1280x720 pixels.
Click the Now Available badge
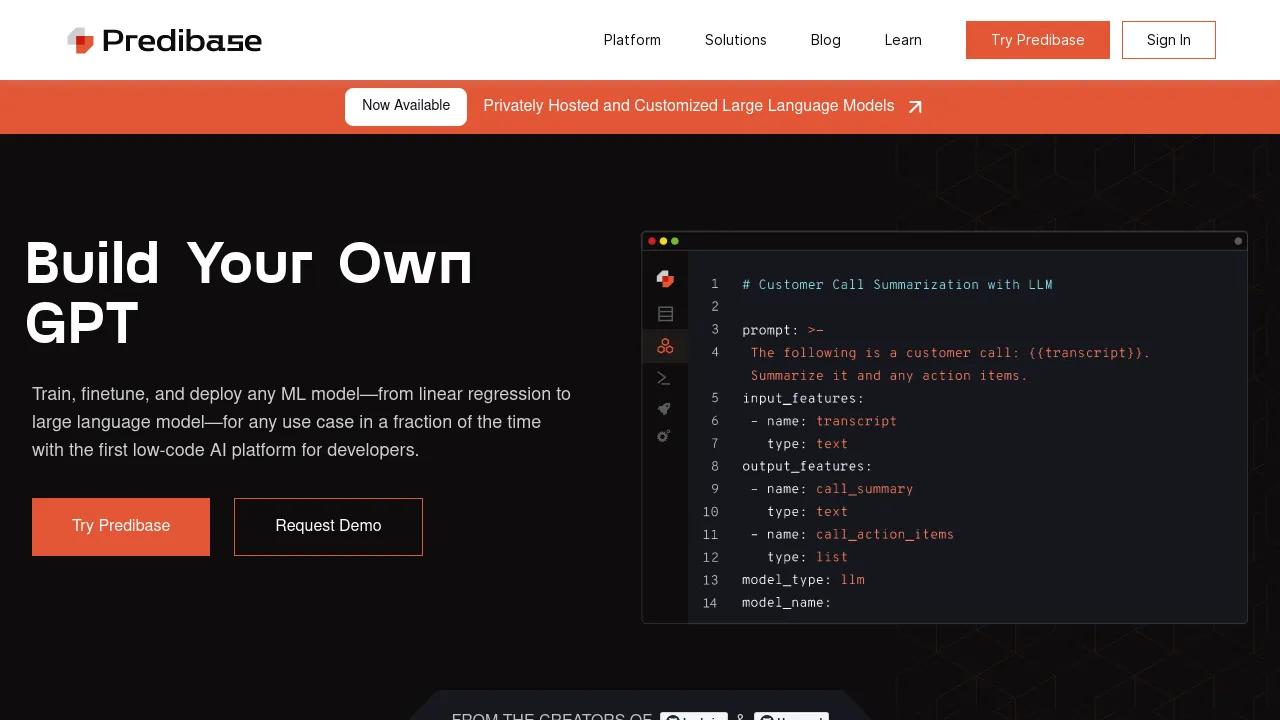406,107
